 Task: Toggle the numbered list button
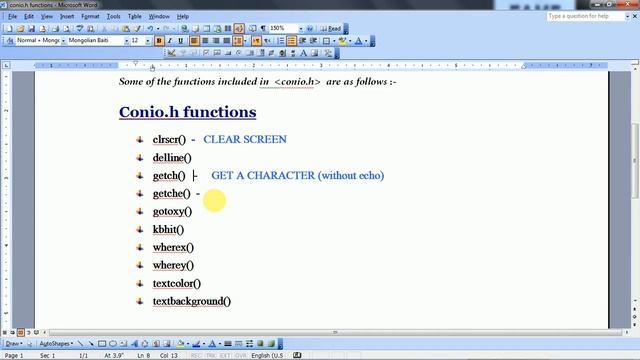281,41
